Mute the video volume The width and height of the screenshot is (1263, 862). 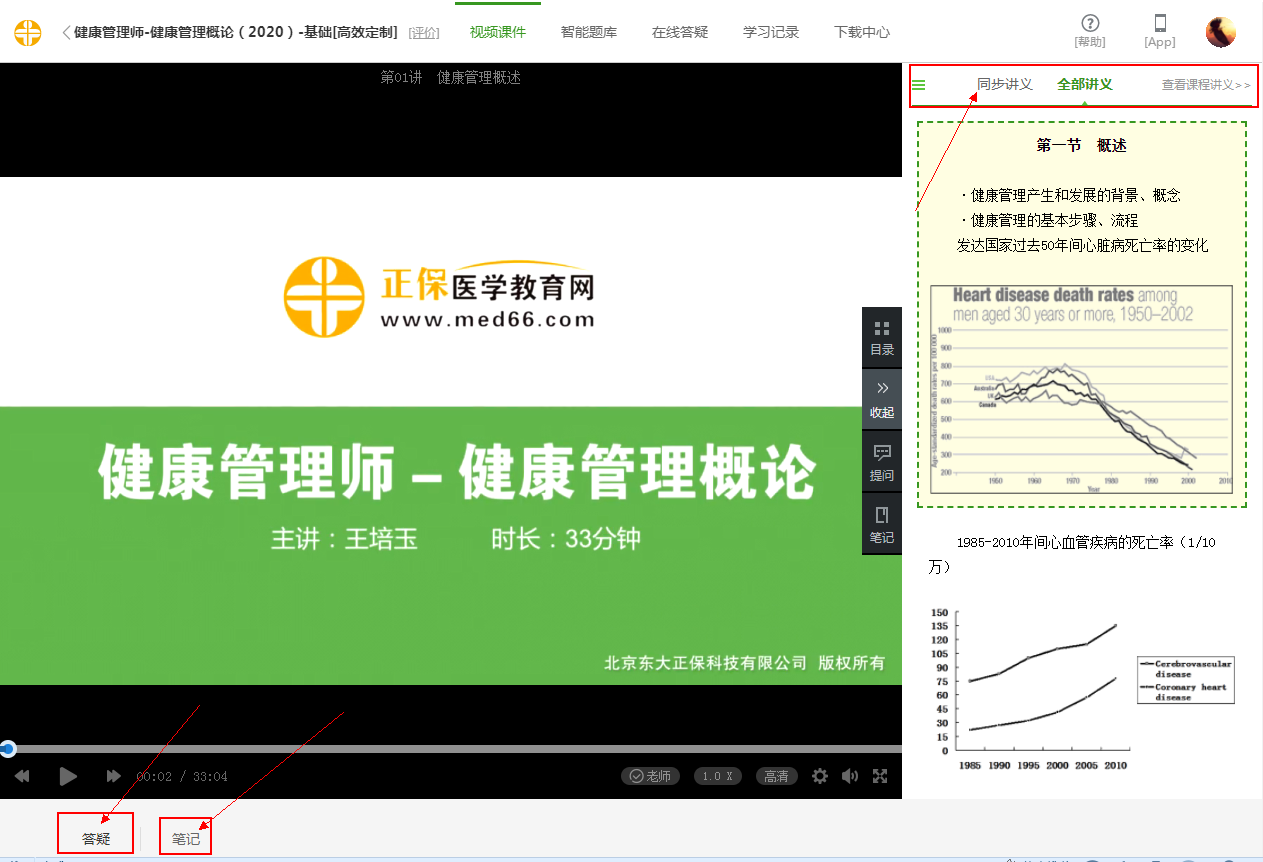pyautogui.click(x=850, y=776)
